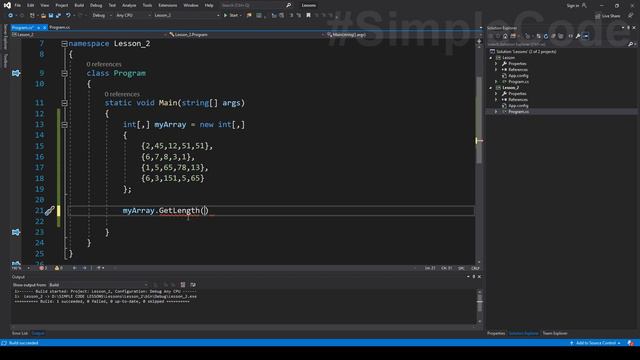Expand Properties under the Lesson_2 project
The height and width of the screenshot is (360, 640).
[496, 93]
